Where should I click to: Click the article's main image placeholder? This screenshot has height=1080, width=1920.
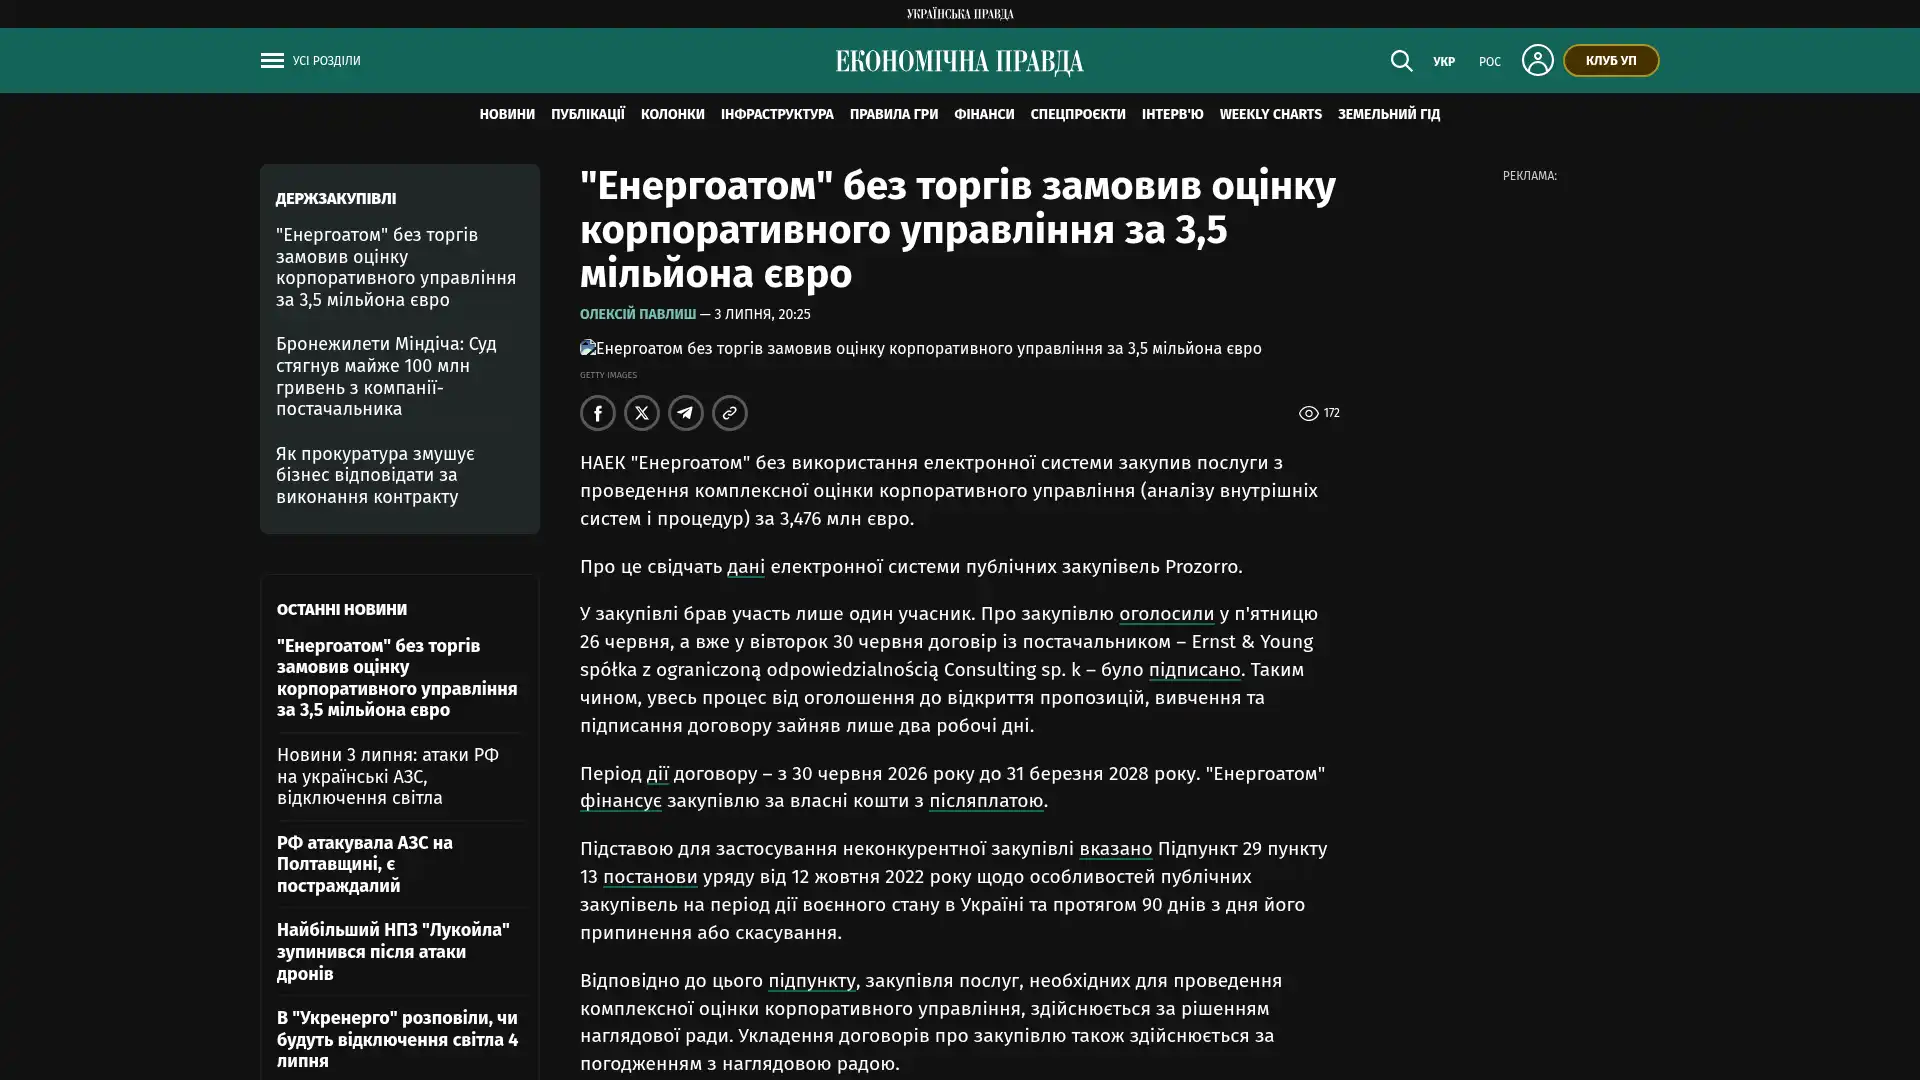tap(921, 349)
